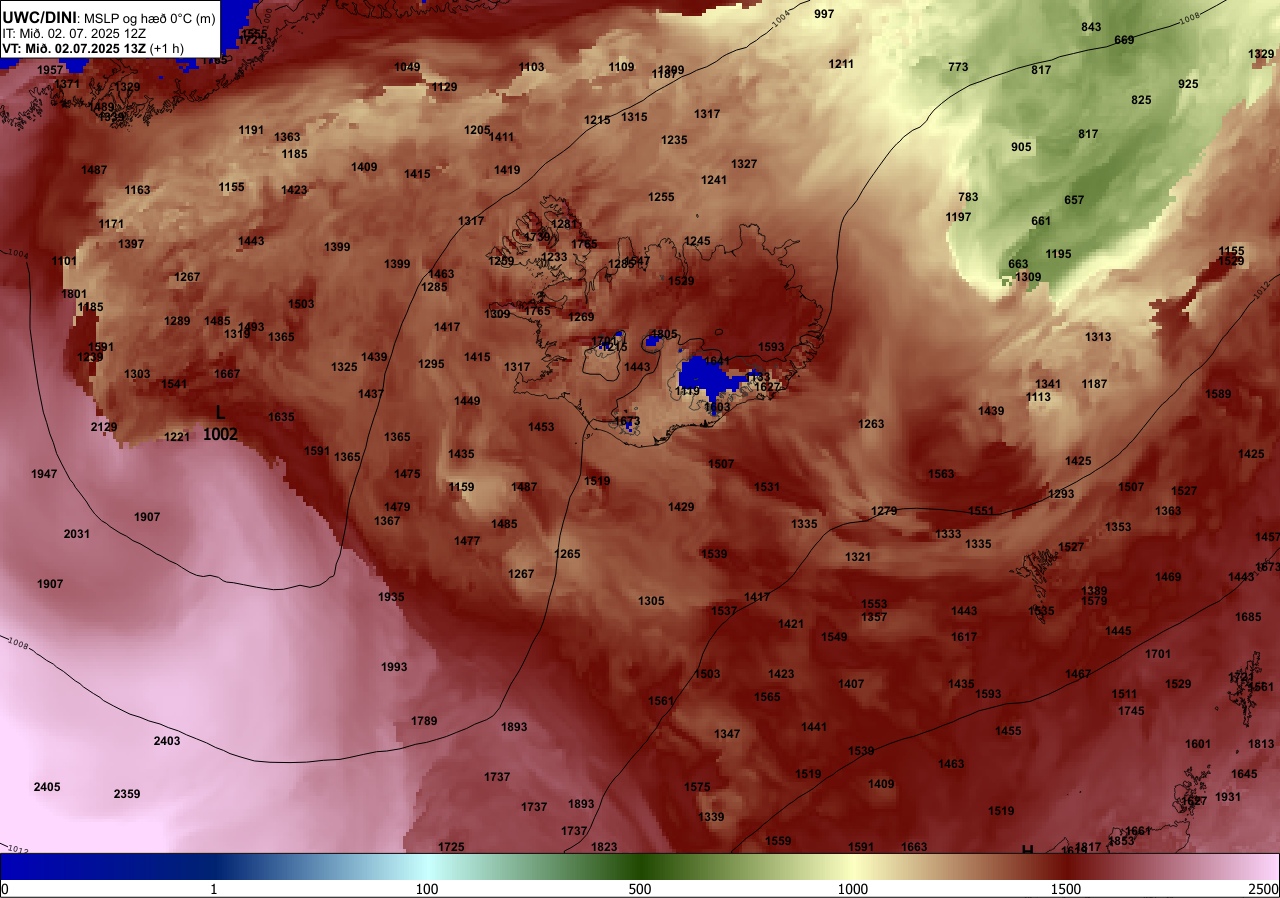
Task: Click the value '1745'
Action: [1131, 711]
